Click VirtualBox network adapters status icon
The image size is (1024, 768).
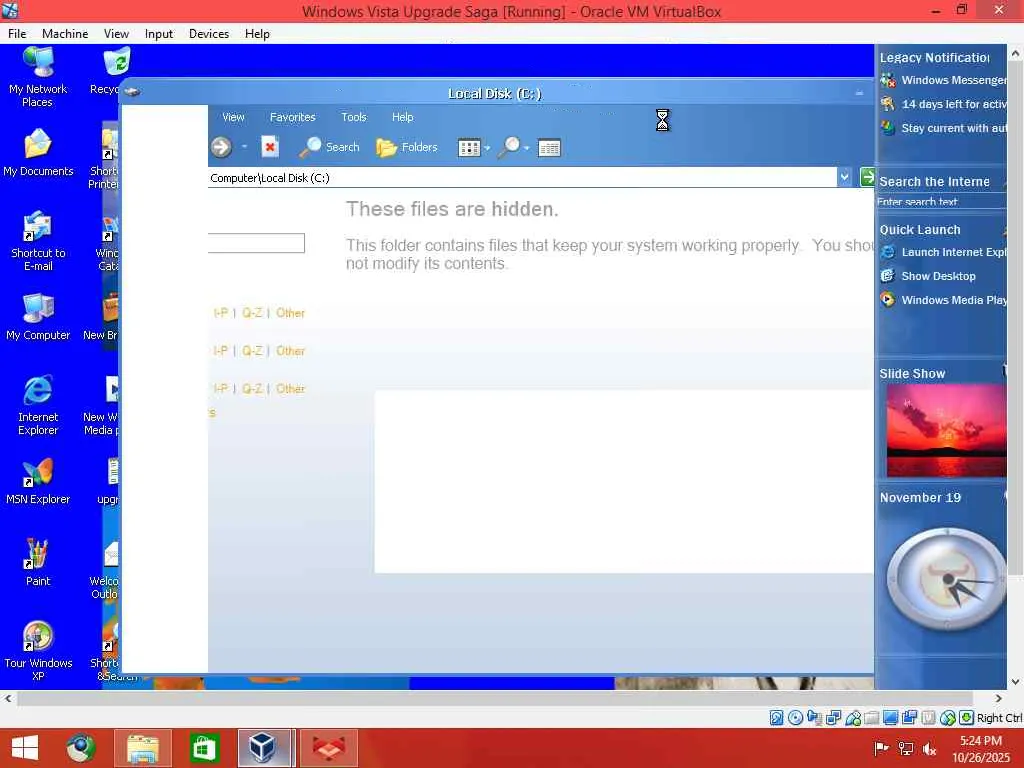(x=833, y=718)
